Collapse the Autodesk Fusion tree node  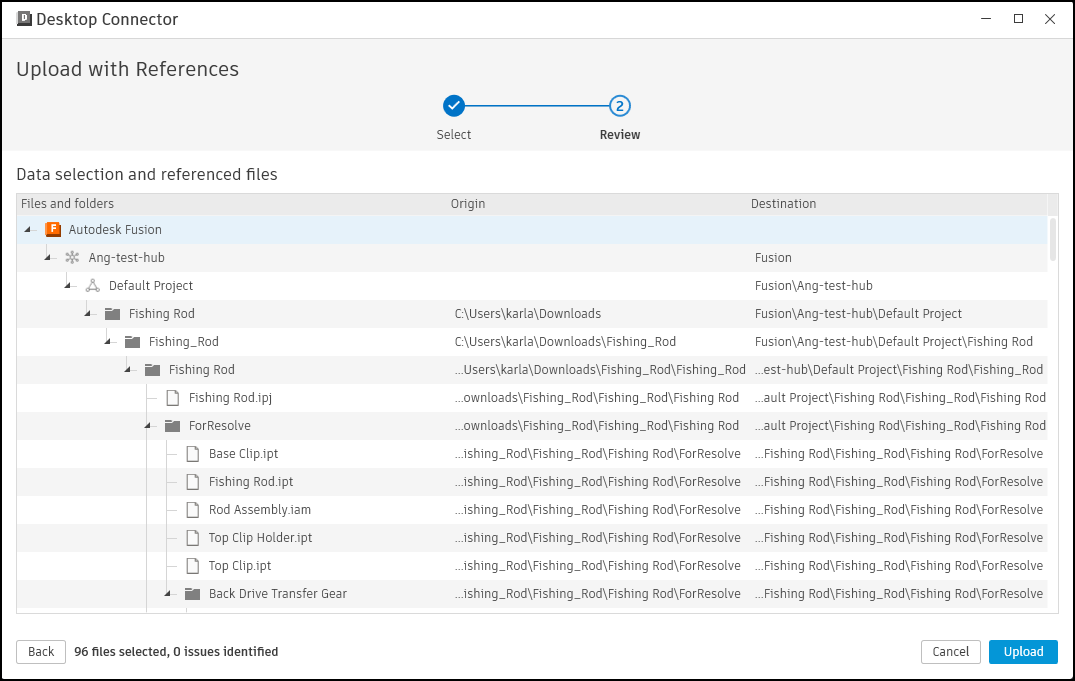tap(28, 229)
